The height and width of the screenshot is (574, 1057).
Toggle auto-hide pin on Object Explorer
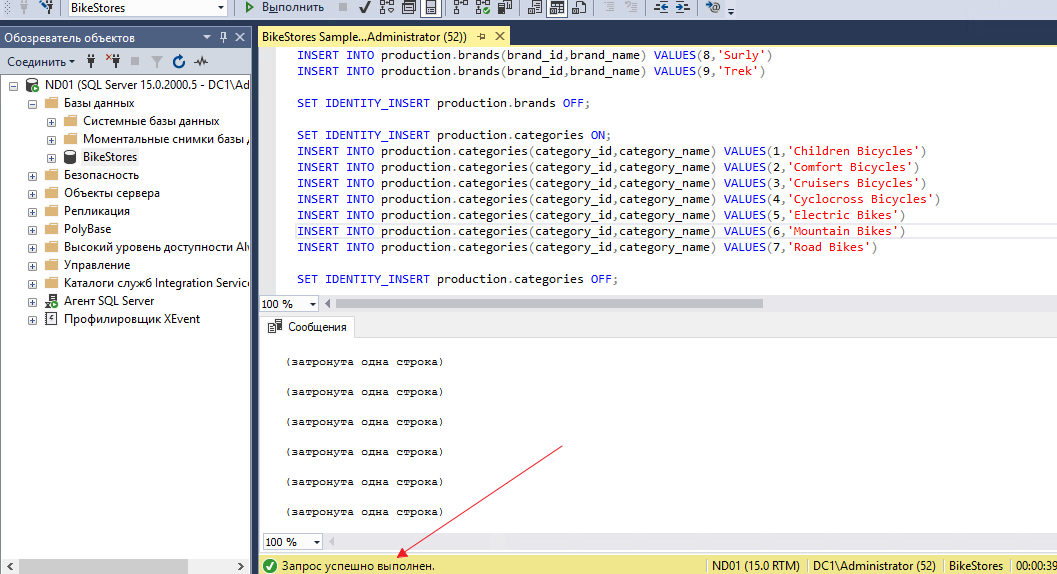click(x=223, y=37)
